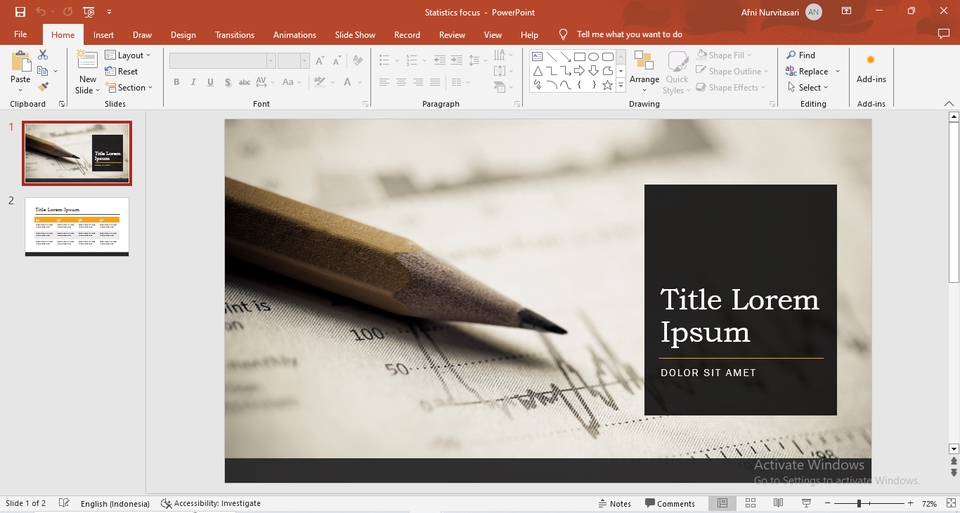Switch to the Transitions tab

(x=234, y=35)
